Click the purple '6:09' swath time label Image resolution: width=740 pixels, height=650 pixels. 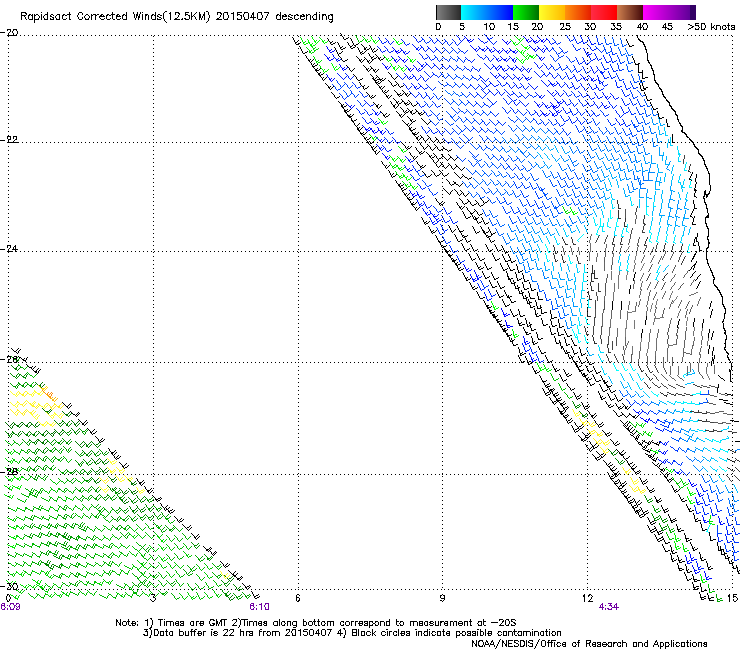(x=10, y=607)
